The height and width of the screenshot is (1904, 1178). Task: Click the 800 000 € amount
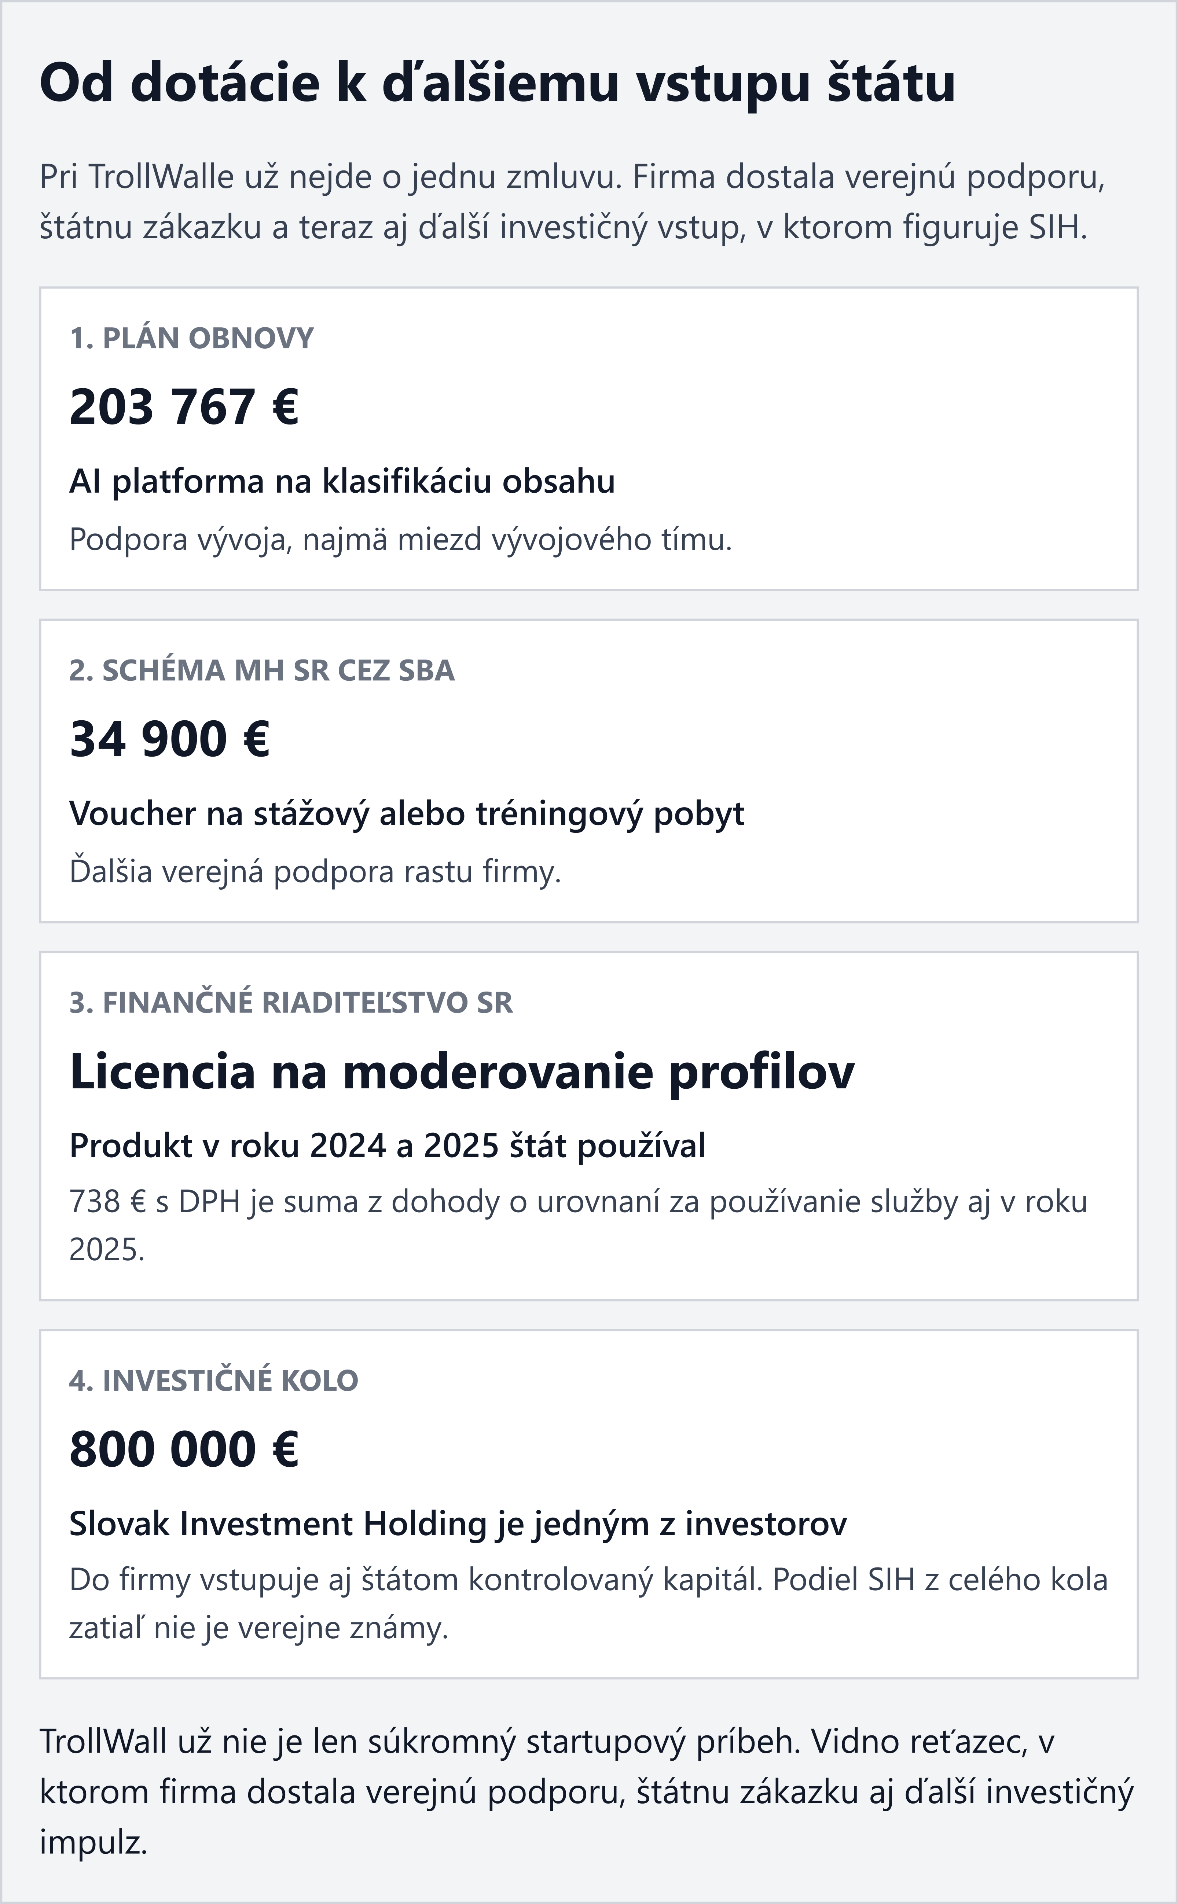(x=184, y=1449)
